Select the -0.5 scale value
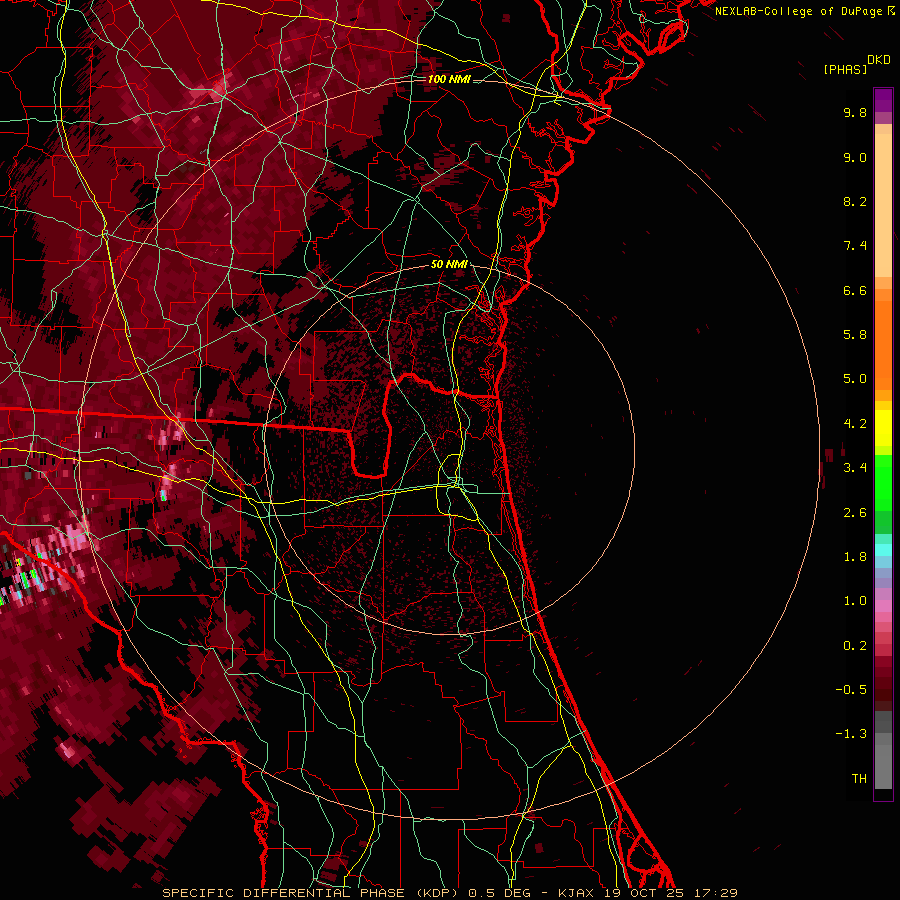Viewport: 900px width, 900px height. [x=851, y=690]
